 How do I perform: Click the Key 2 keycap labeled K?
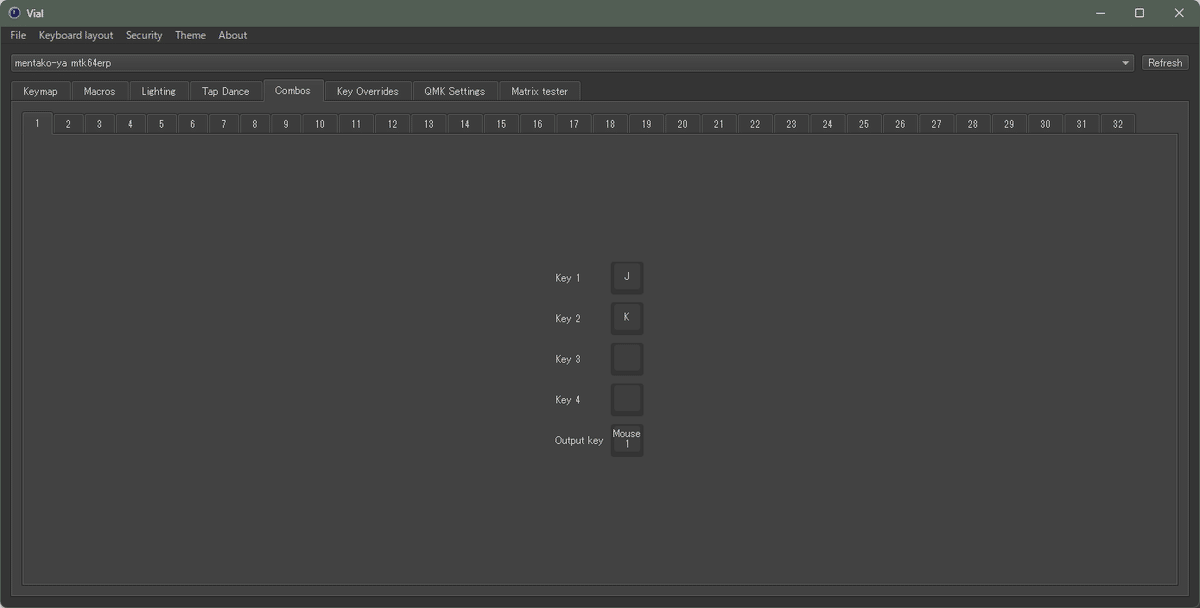[x=627, y=319]
